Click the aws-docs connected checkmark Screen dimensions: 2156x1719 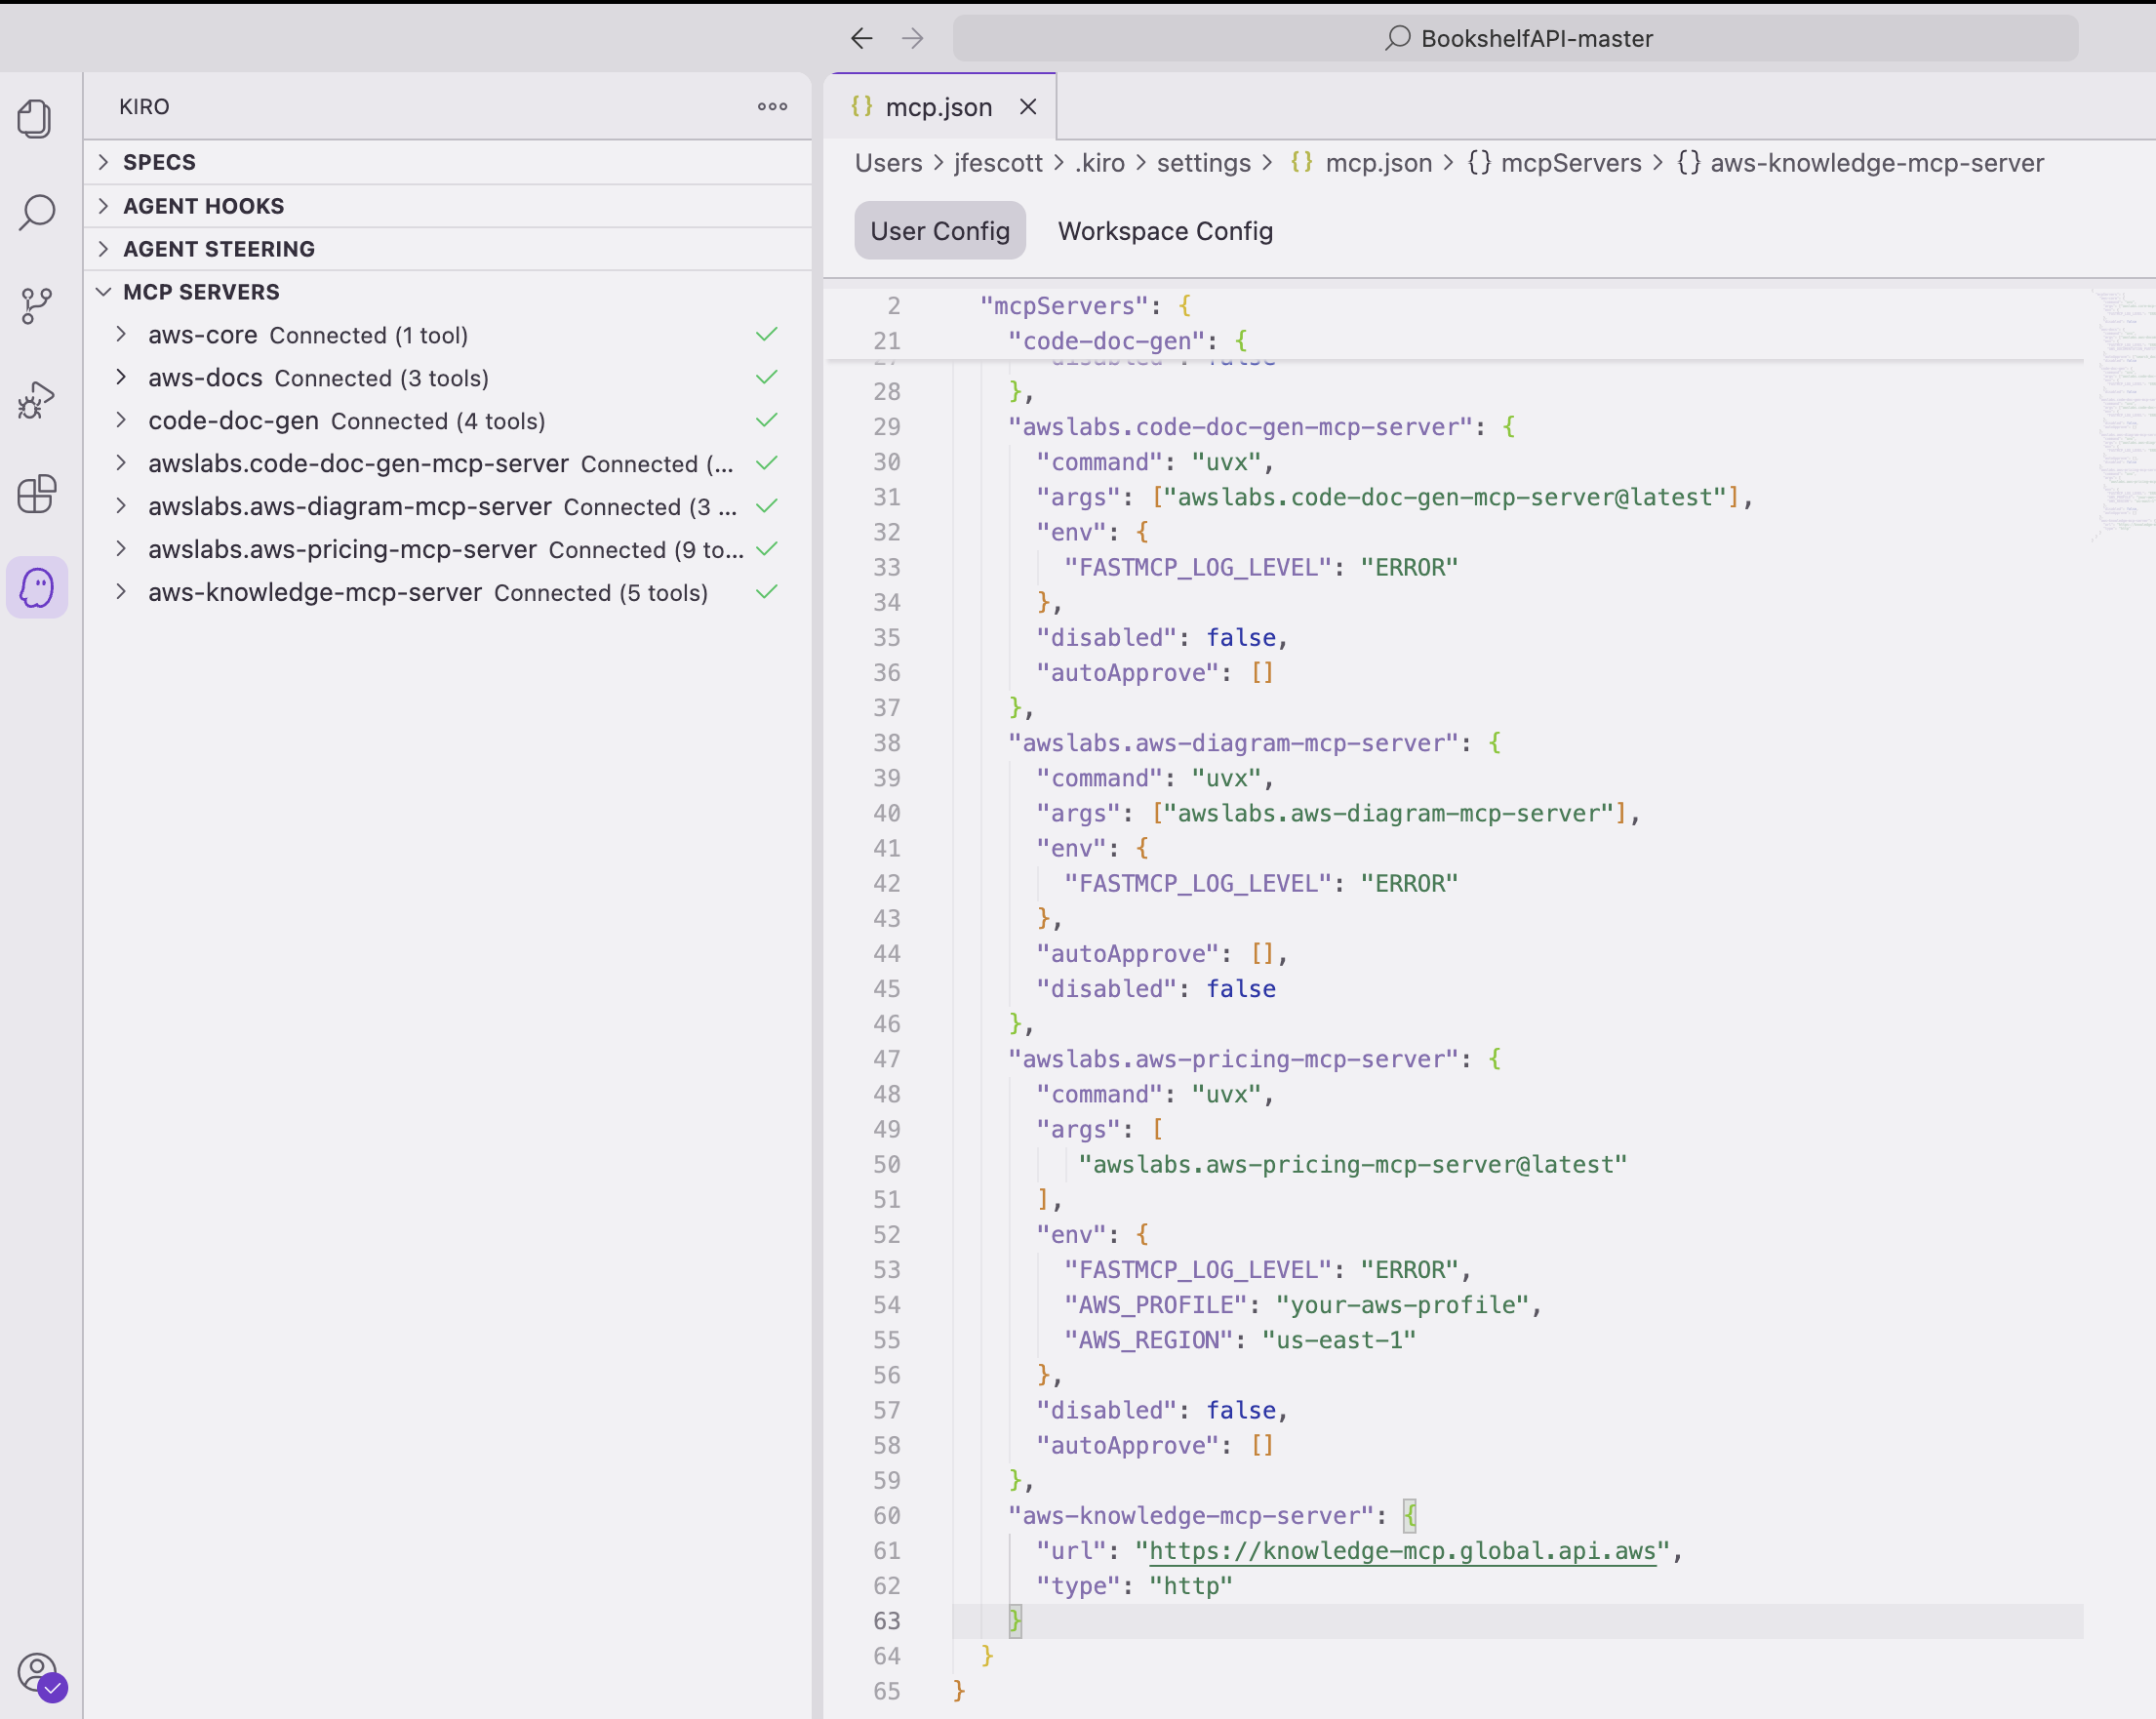[x=766, y=377]
